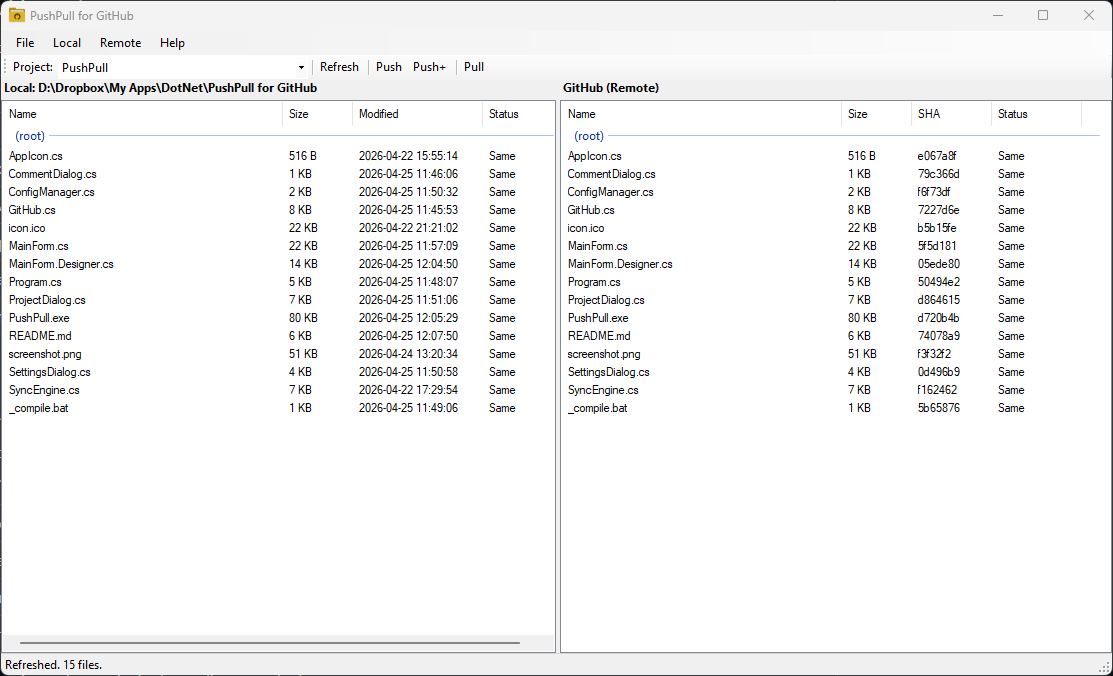Select local file MainForm.cs
1113x676 pixels.
[38, 246]
